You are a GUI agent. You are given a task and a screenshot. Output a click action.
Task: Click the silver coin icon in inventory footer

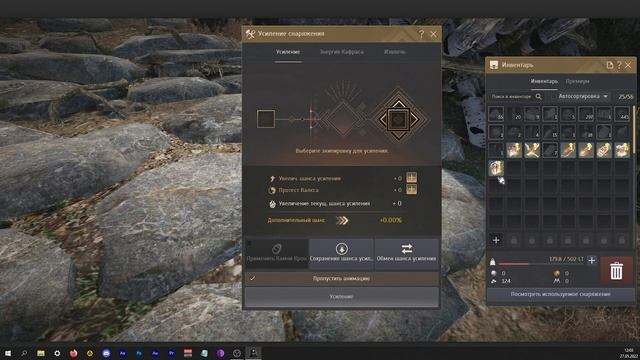493,273
